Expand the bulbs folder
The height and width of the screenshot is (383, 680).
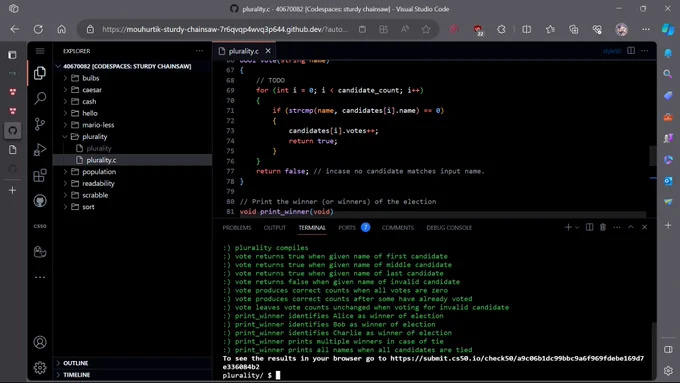click(x=132, y=78)
